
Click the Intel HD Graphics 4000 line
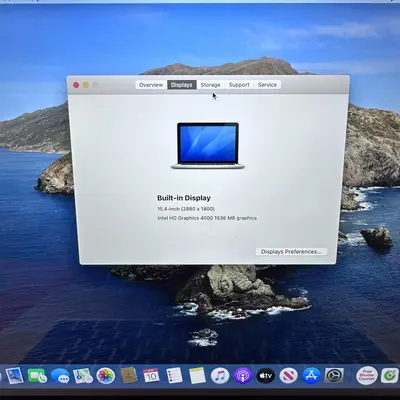207,218
